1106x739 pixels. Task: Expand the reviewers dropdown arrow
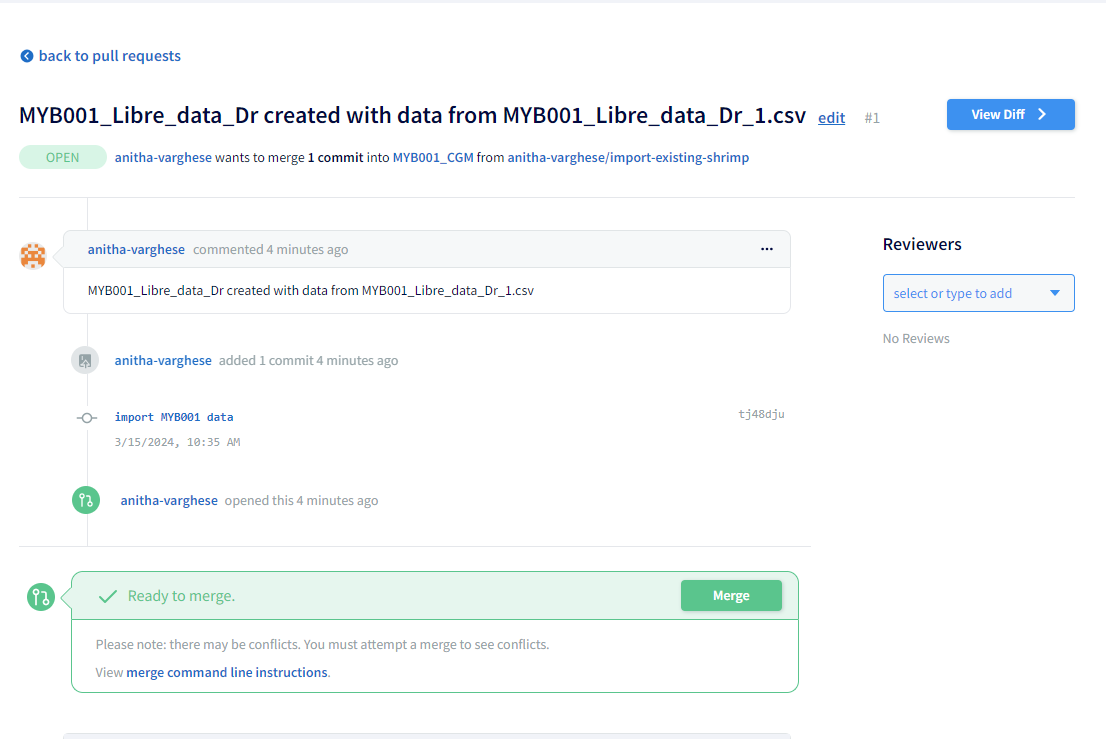tap(1054, 293)
